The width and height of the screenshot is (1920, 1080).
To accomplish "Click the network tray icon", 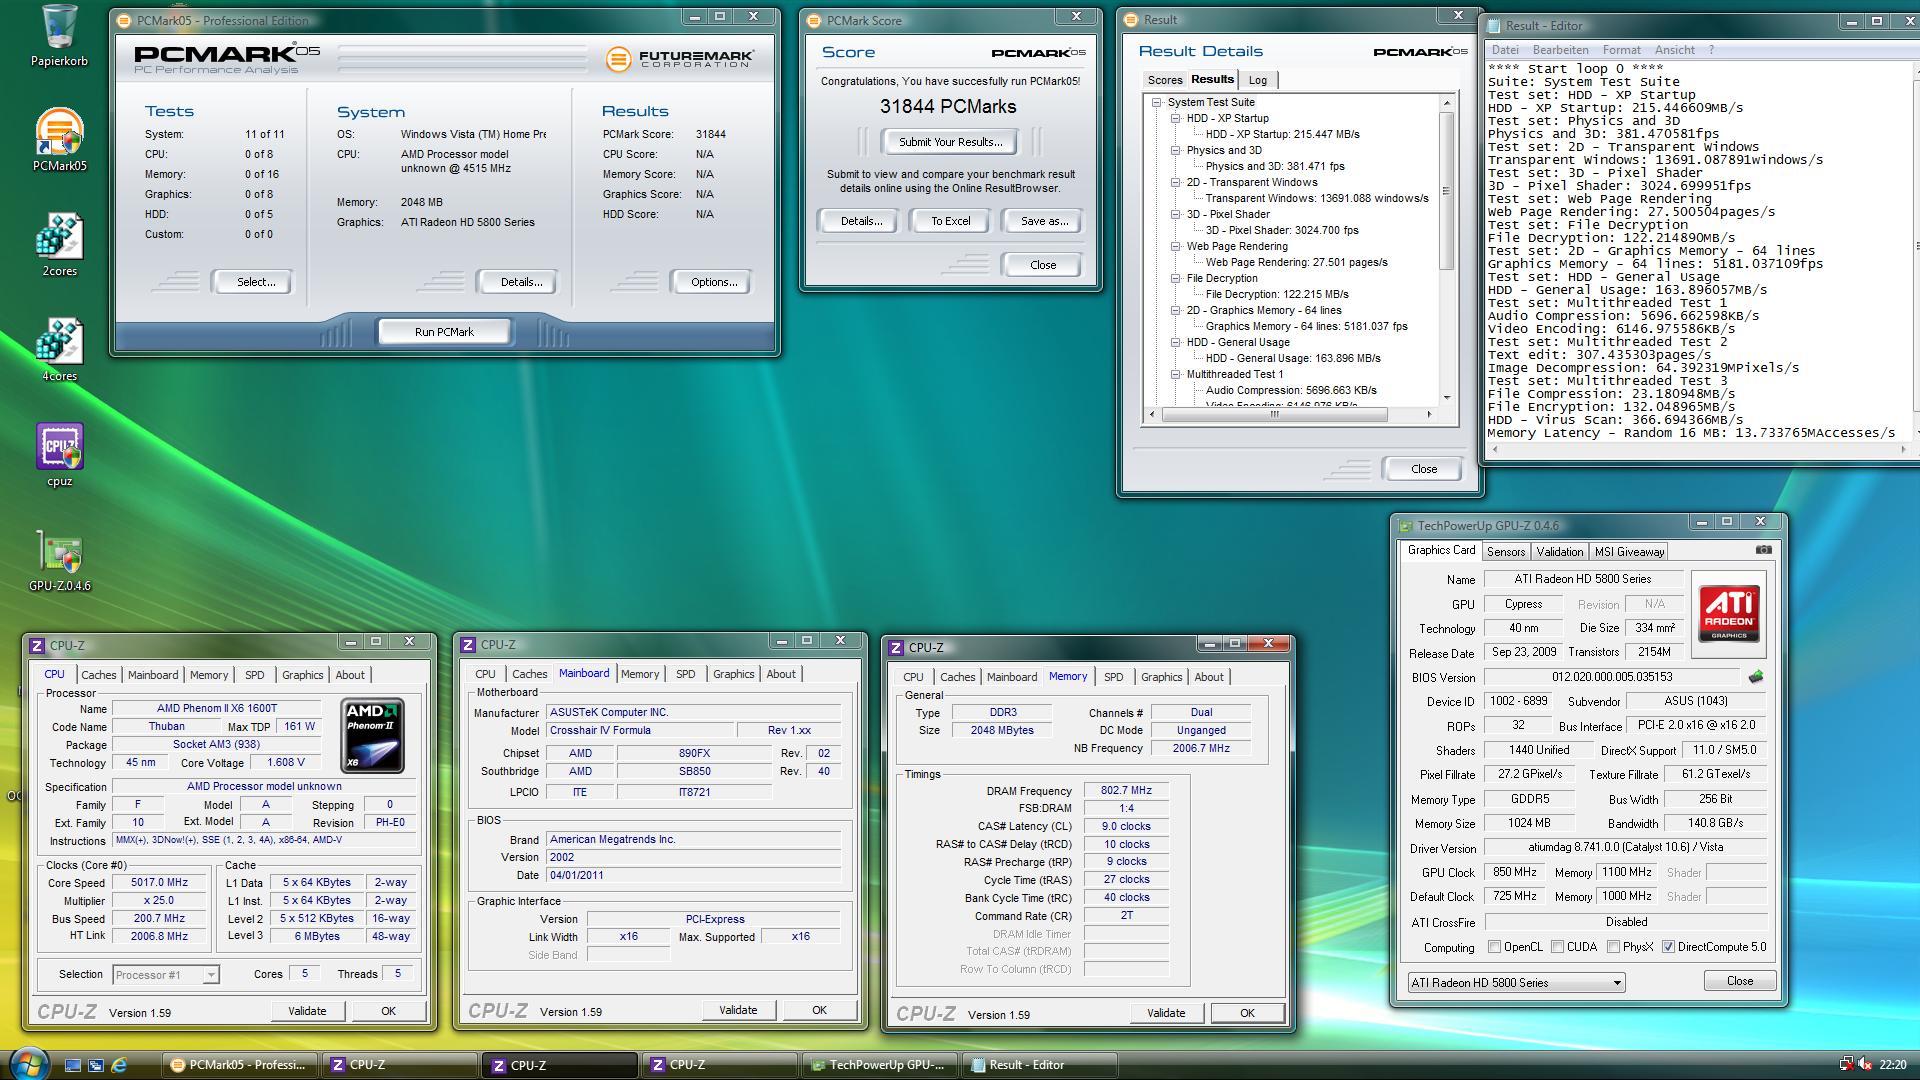I will 1846,1065.
